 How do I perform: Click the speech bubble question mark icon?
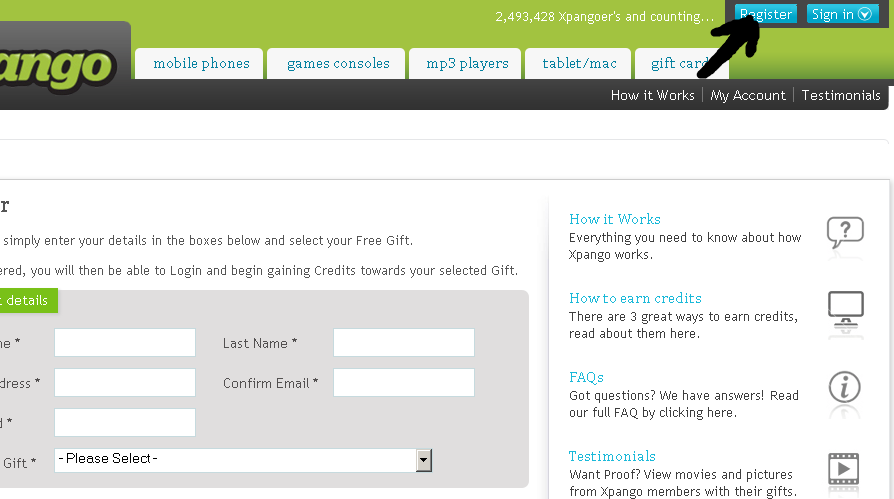[845, 232]
